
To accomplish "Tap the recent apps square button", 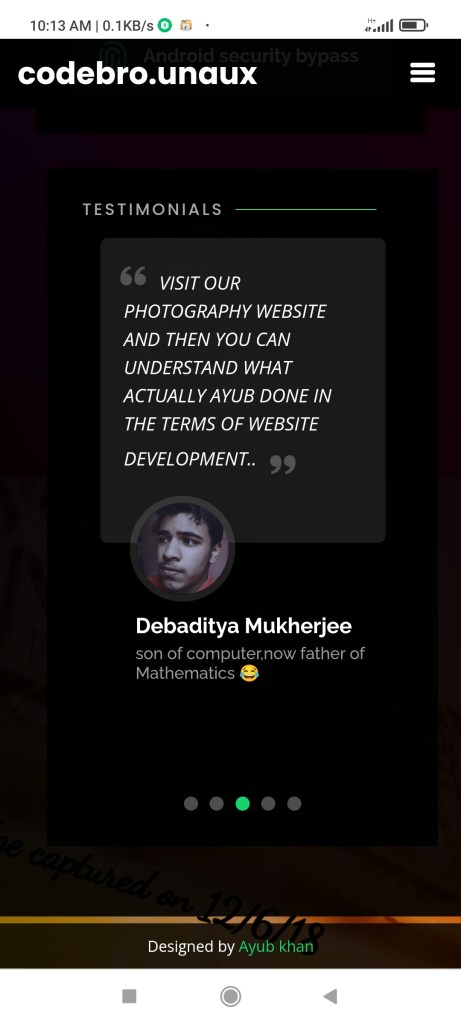I will (x=129, y=996).
